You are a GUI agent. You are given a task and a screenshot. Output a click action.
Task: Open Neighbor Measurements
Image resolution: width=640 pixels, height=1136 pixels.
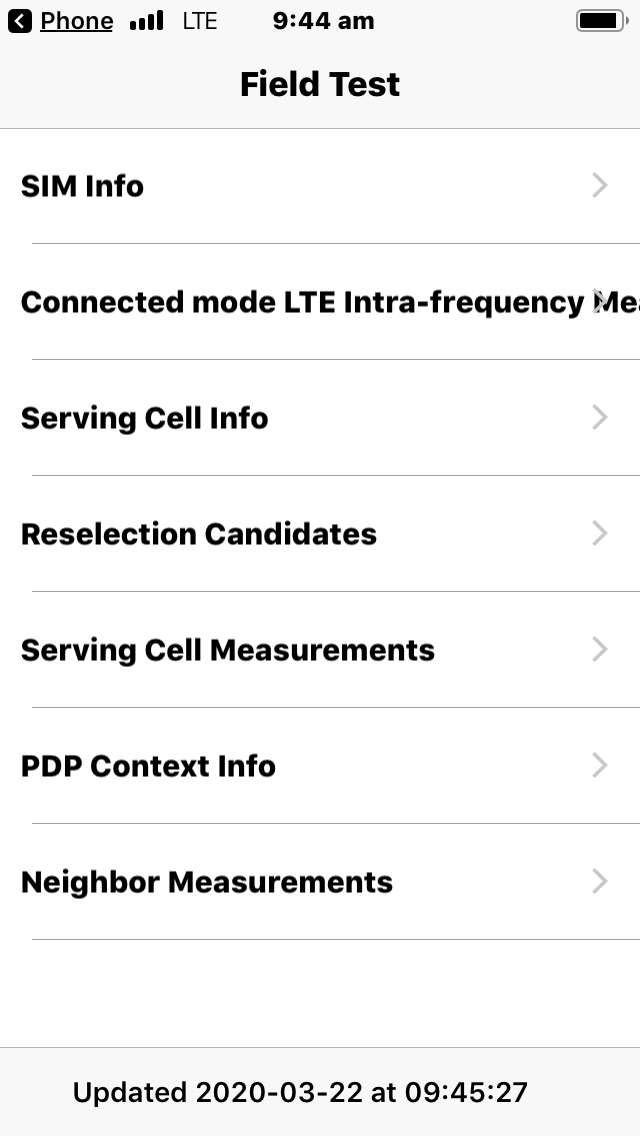click(207, 882)
